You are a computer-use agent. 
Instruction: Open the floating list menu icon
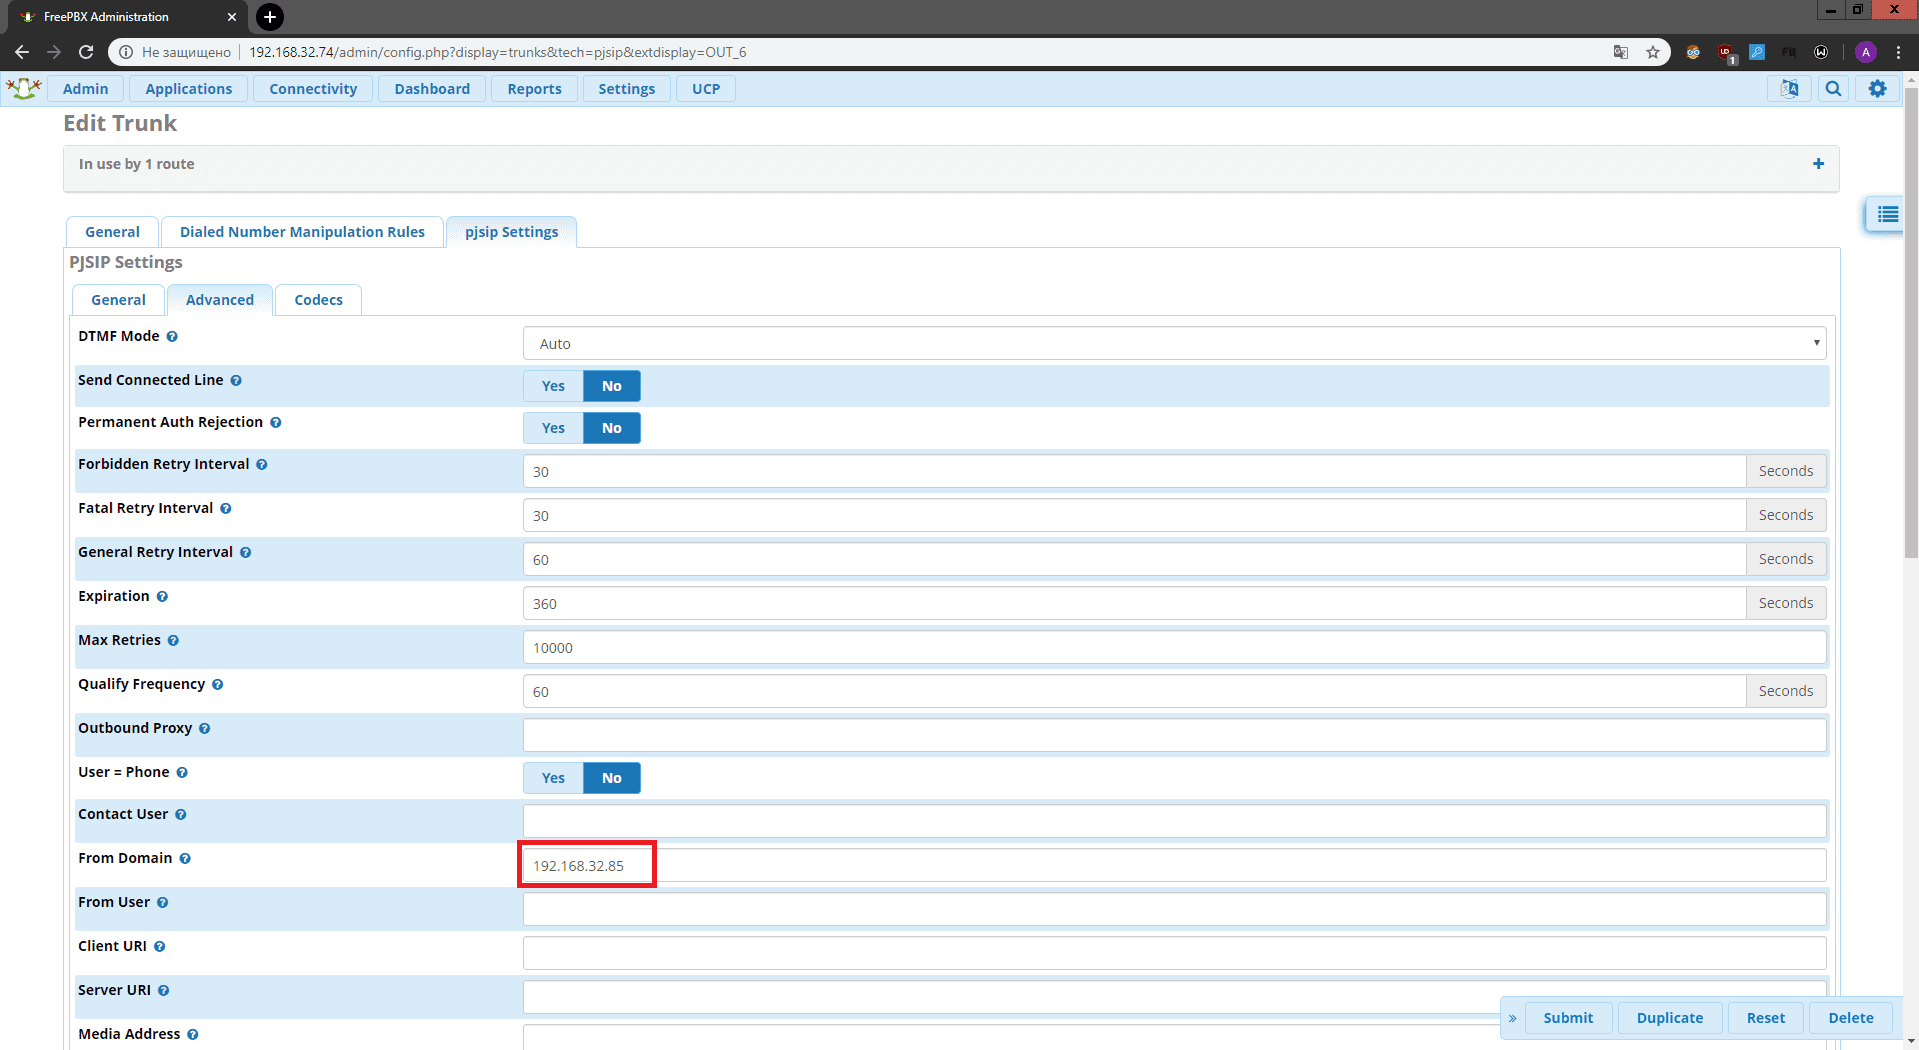(1887, 215)
